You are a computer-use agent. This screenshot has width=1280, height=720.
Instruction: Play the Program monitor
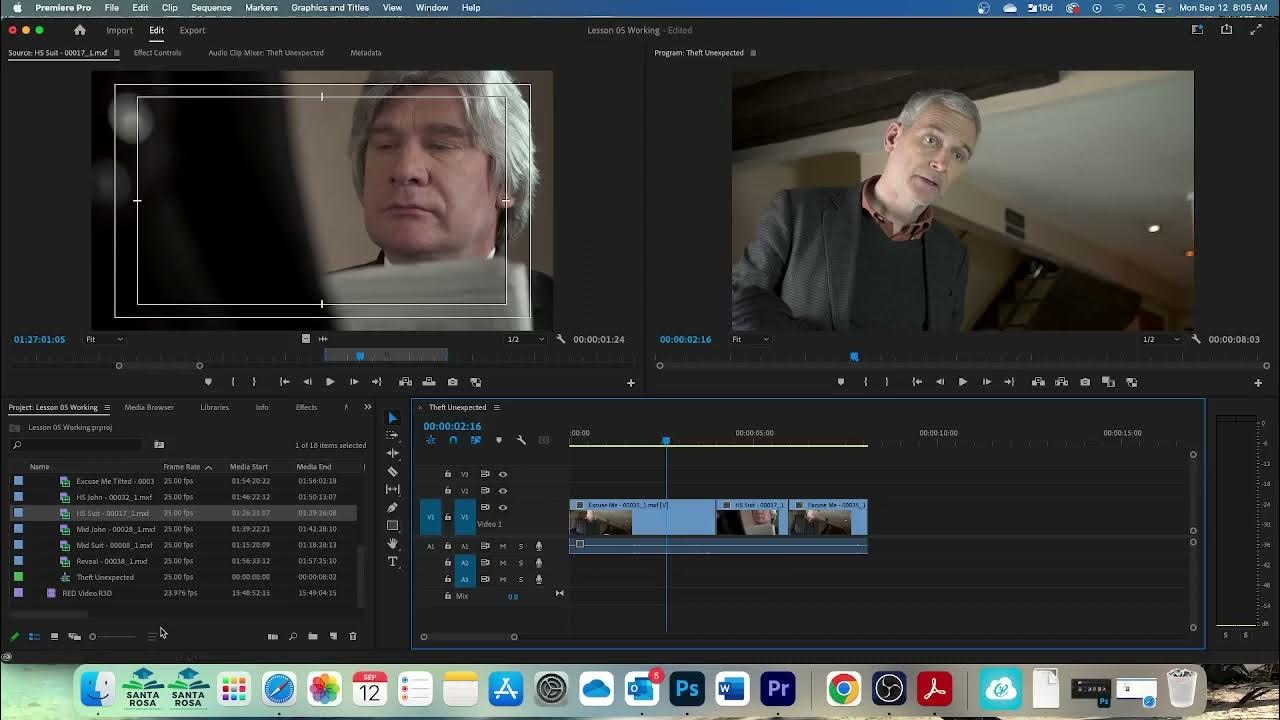click(x=962, y=382)
